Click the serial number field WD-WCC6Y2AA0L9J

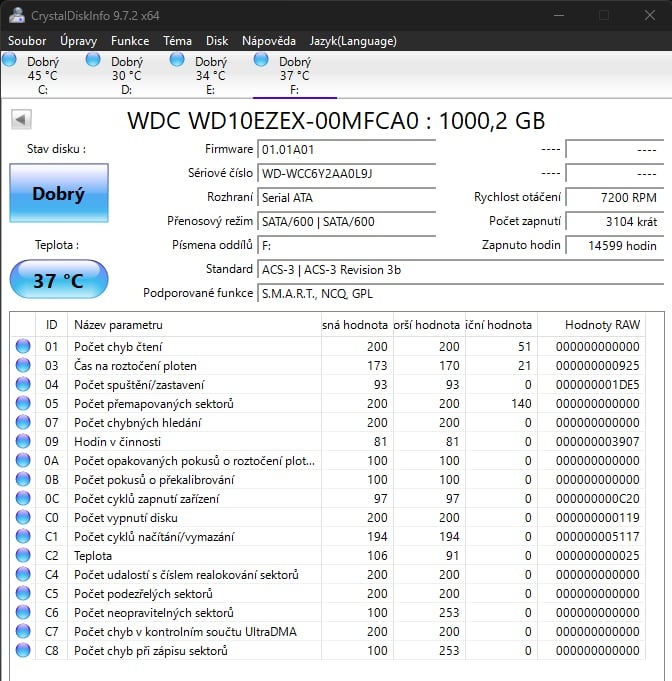[x=346, y=174]
